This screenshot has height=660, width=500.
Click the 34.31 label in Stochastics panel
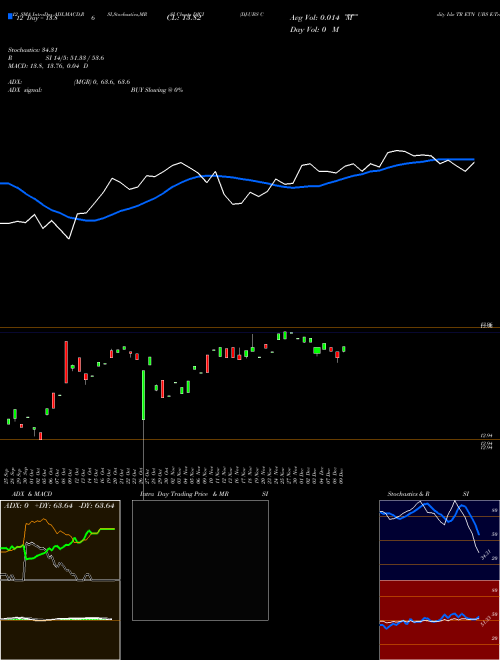[x=485, y=554]
